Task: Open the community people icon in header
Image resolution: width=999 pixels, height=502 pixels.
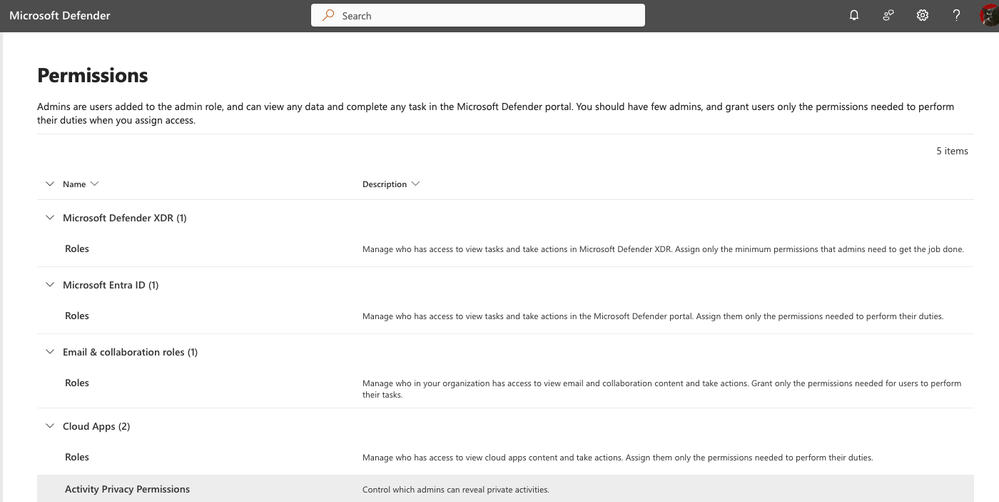Action: tap(888, 15)
